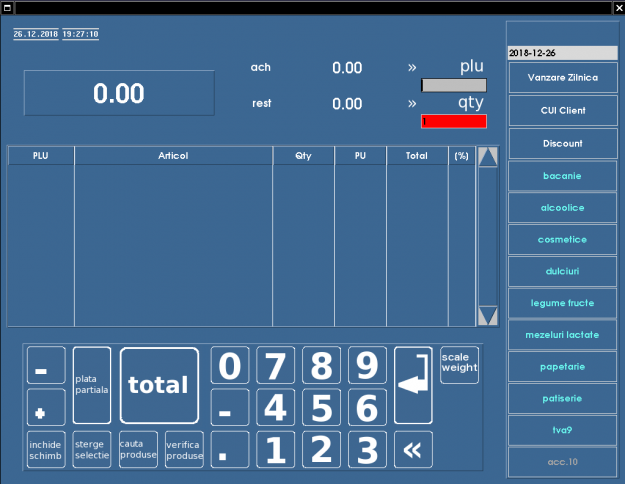Open the window menu icon in the title bar
The width and height of the screenshot is (625, 484).
7,7
